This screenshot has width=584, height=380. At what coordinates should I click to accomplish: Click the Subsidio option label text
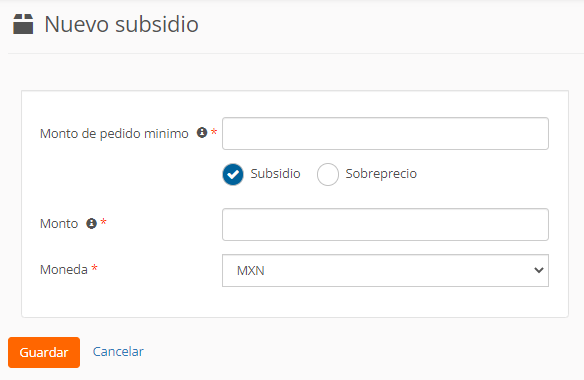point(275,174)
